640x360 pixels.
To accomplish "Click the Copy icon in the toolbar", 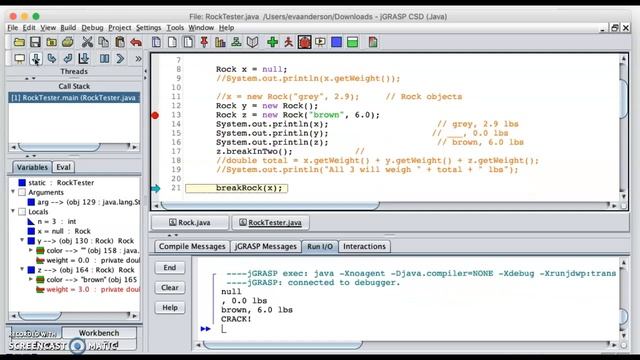I will click(x=104, y=42).
